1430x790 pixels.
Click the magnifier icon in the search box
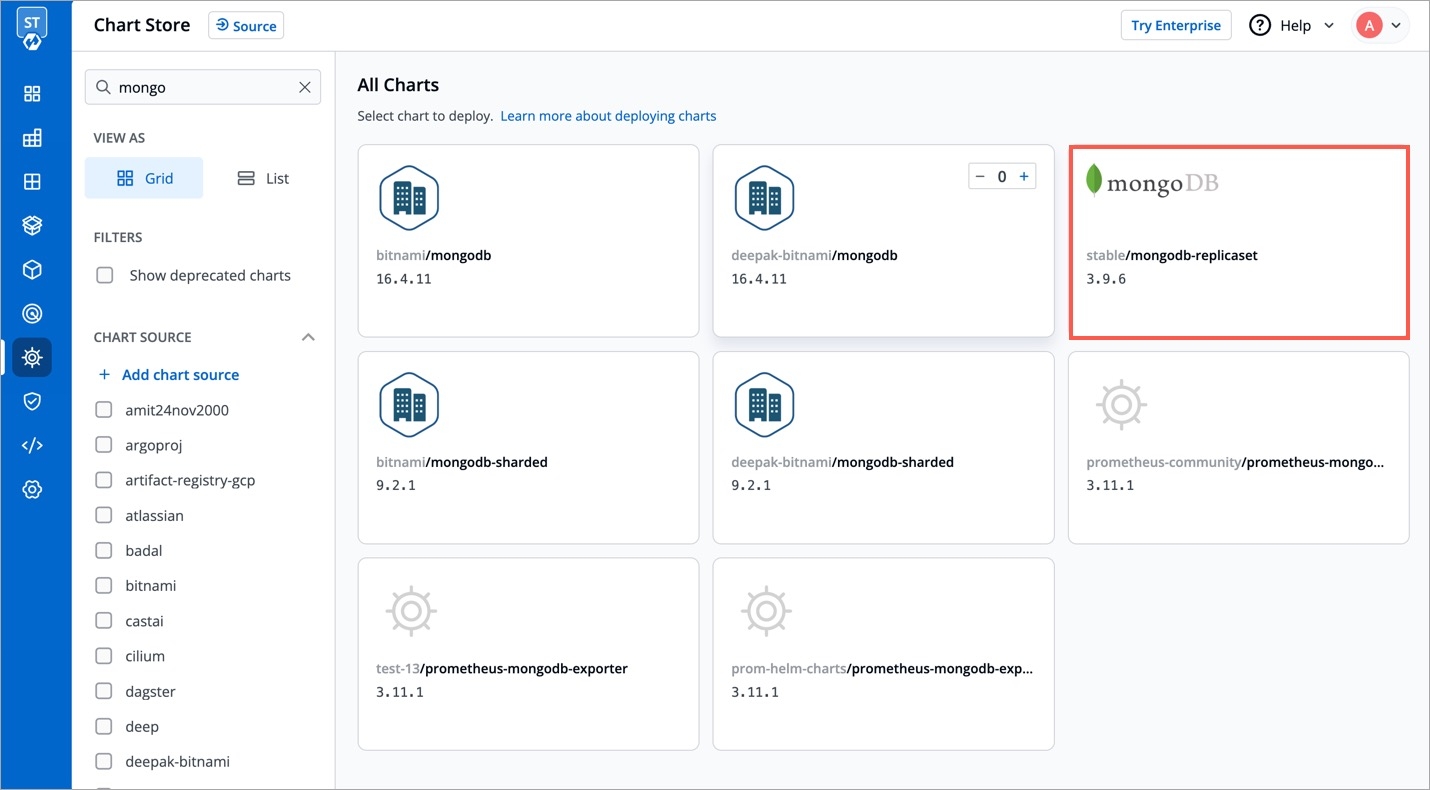(103, 88)
